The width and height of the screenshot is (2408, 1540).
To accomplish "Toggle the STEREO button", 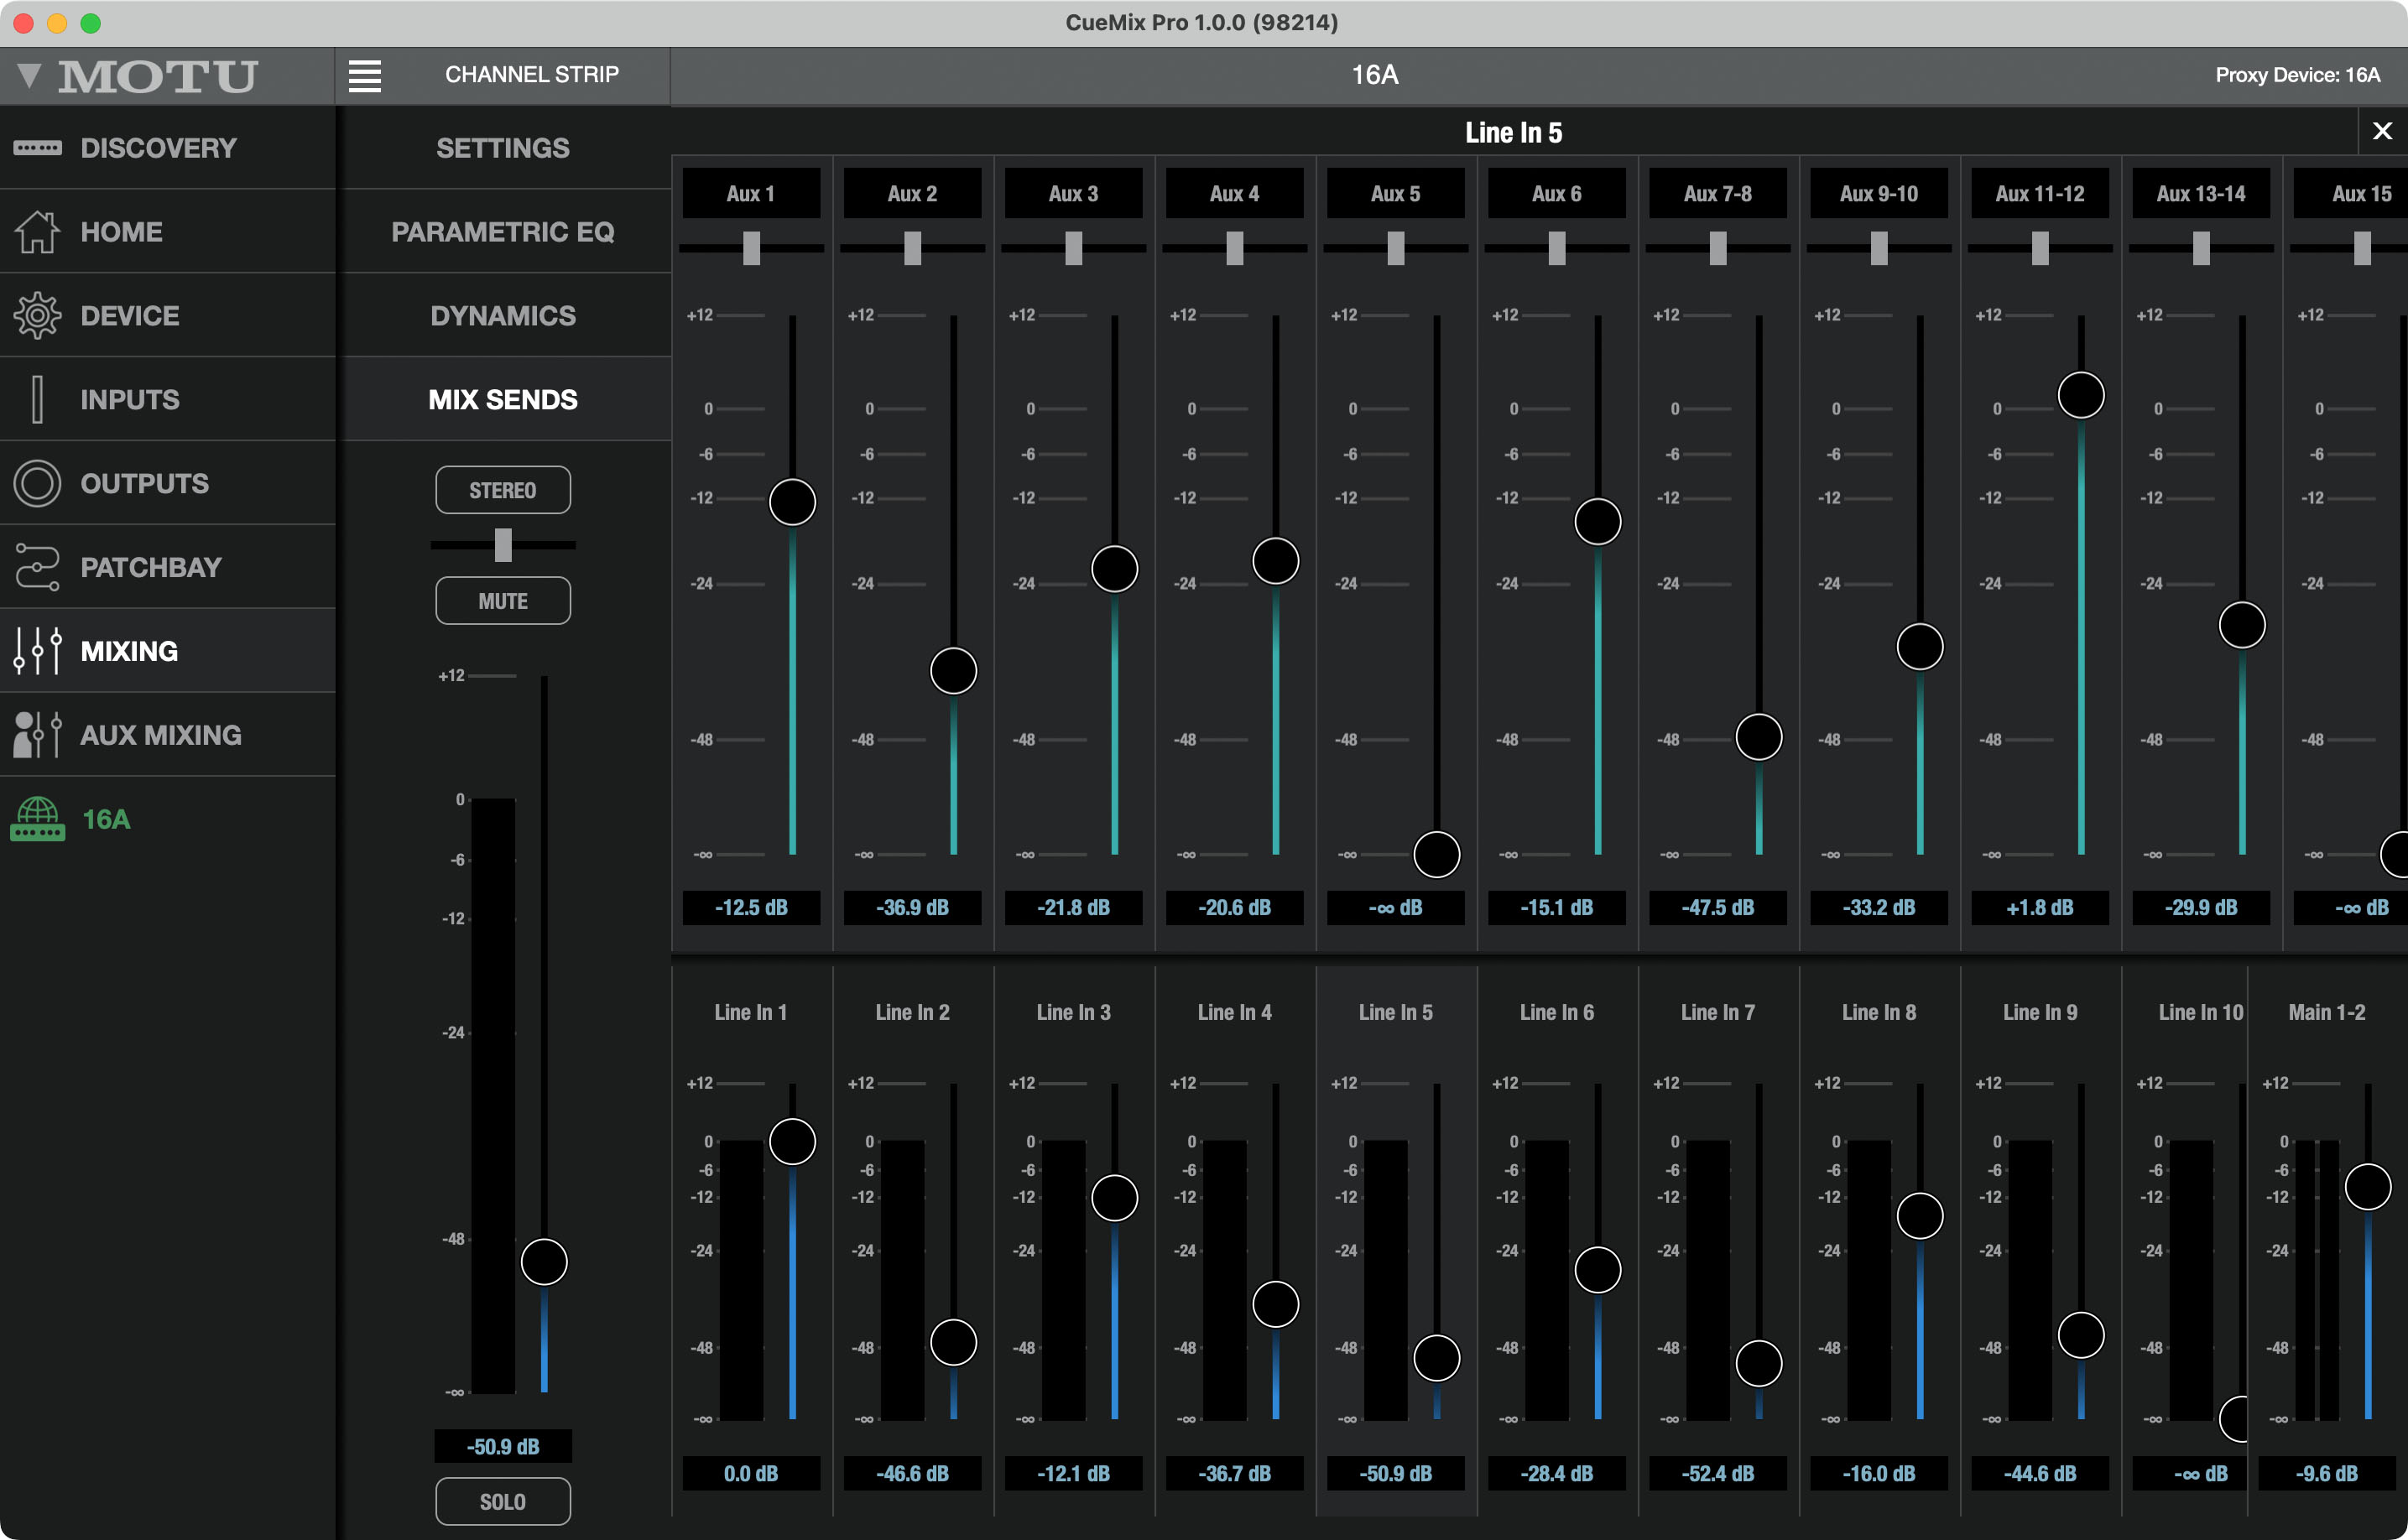I will pos(503,490).
